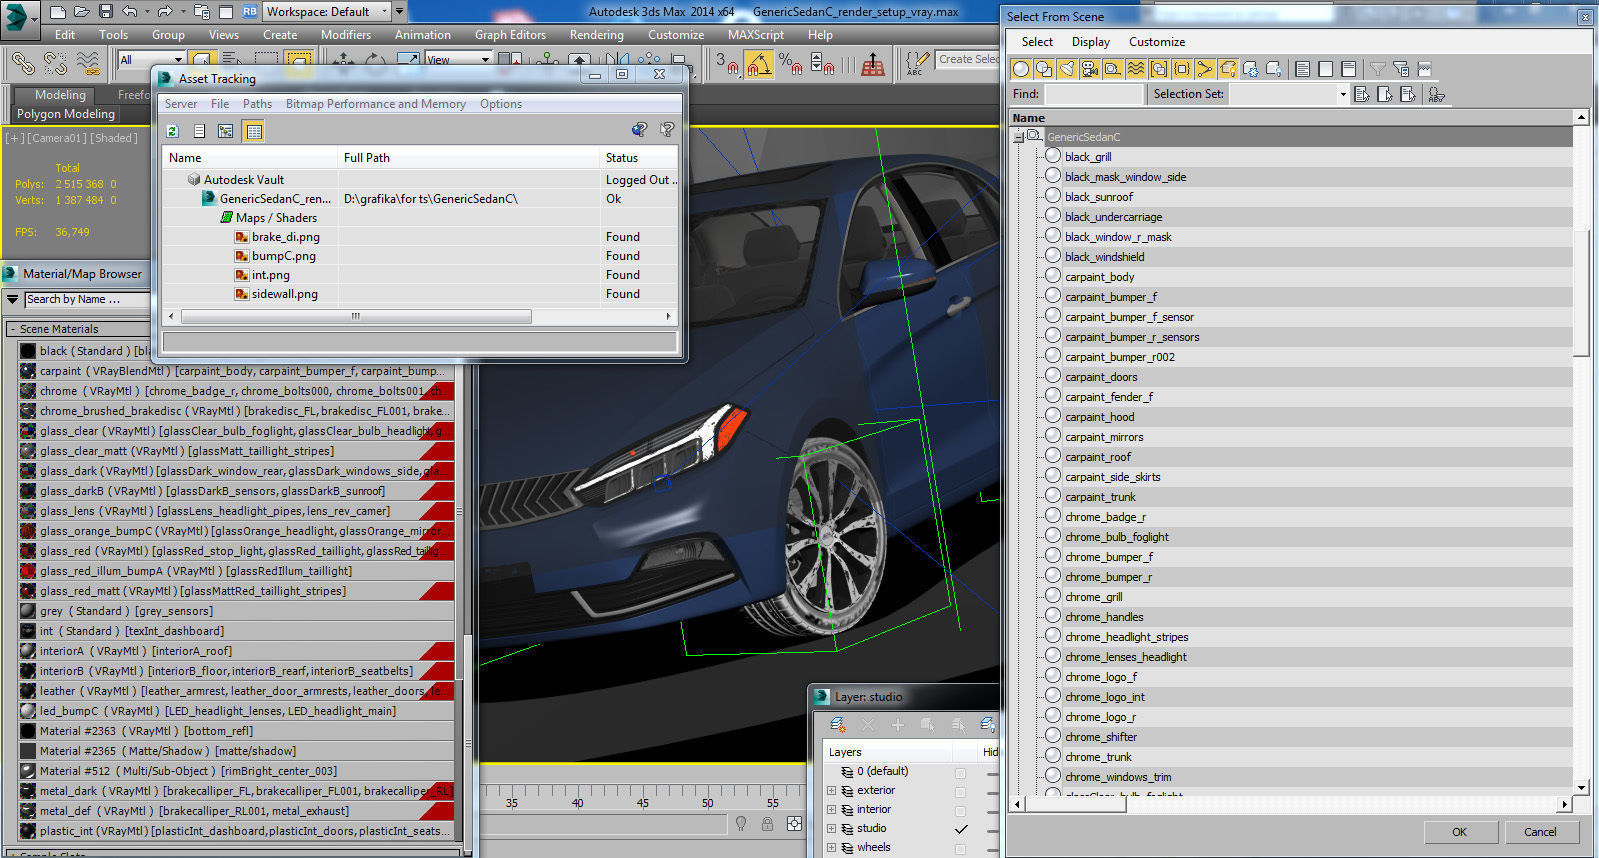Viewport: 1599px width, 858px height.
Task: Click the Status Log icon in Asset Tracking
Action: coord(199,131)
